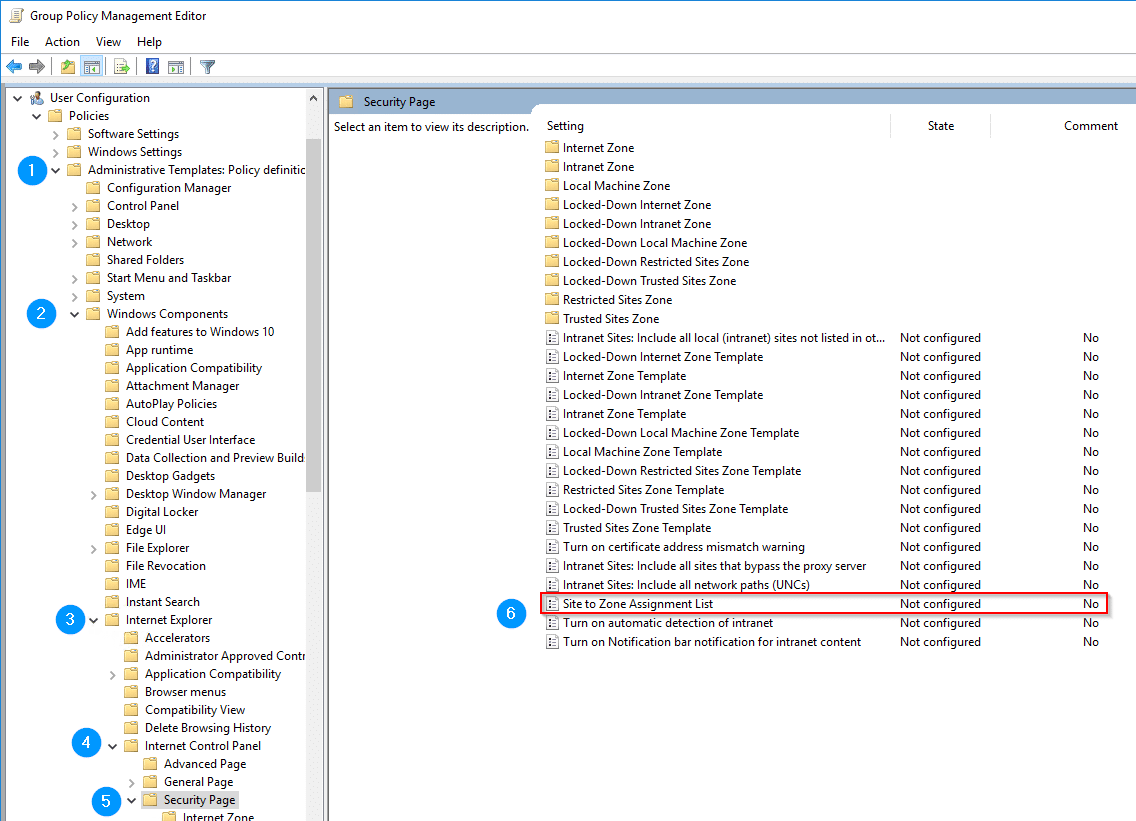Select Intranet Sites: Include all network paths (UNCs)
1136x821 pixels.
686,585
